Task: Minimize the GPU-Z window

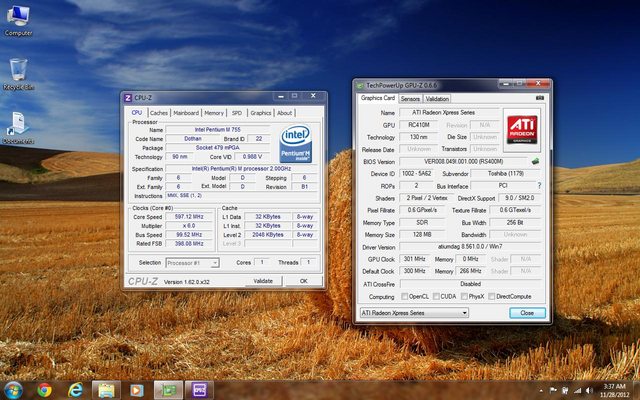Action: pyautogui.click(x=506, y=84)
